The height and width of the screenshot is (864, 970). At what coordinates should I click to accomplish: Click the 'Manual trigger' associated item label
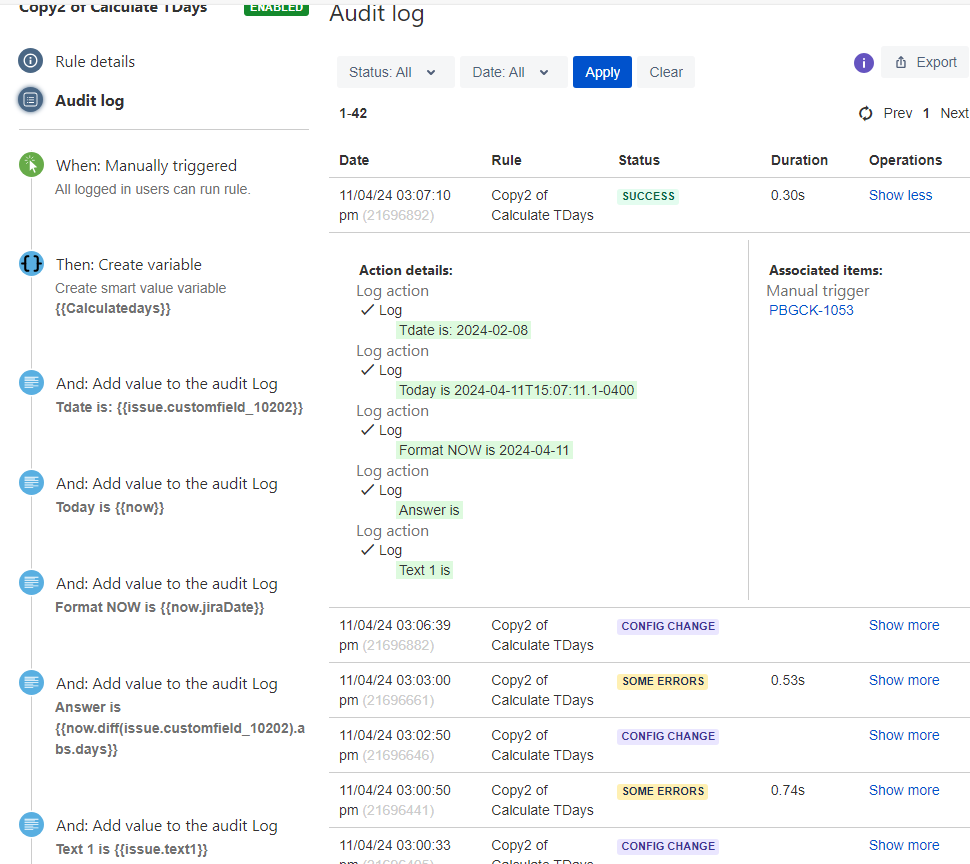pyautogui.click(x=817, y=291)
